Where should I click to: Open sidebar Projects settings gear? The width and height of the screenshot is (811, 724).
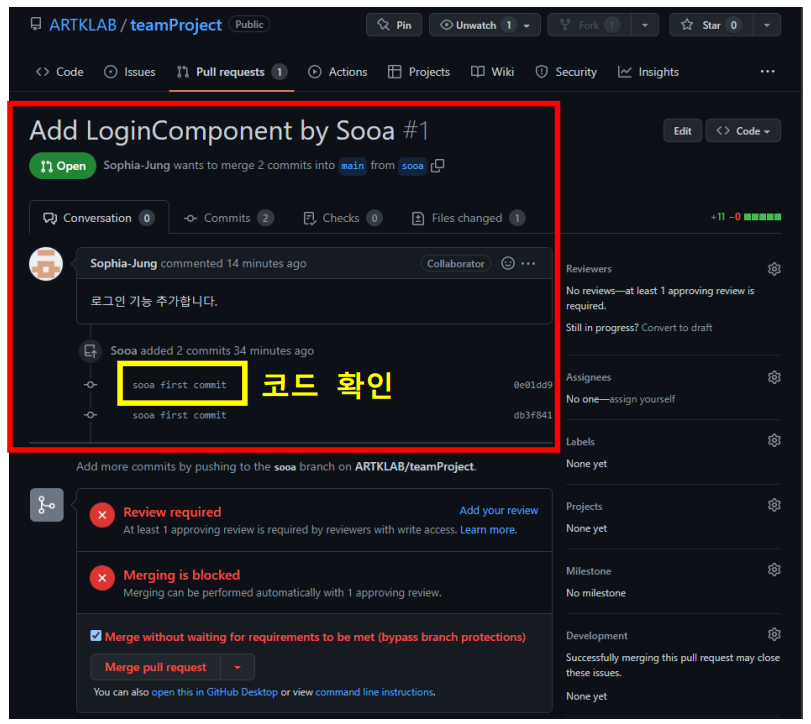pyautogui.click(x=774, y=505)
